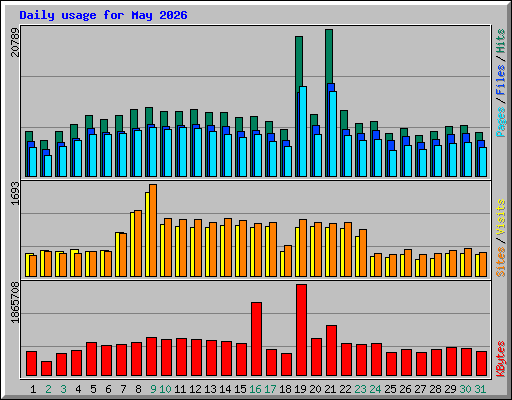Select day 12 on the date axis
This screenshot has width=512, height=400.
195,389
